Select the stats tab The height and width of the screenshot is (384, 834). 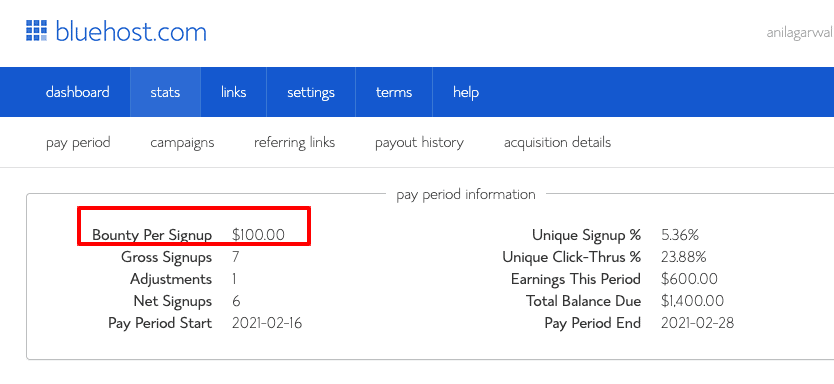point(165,92)
